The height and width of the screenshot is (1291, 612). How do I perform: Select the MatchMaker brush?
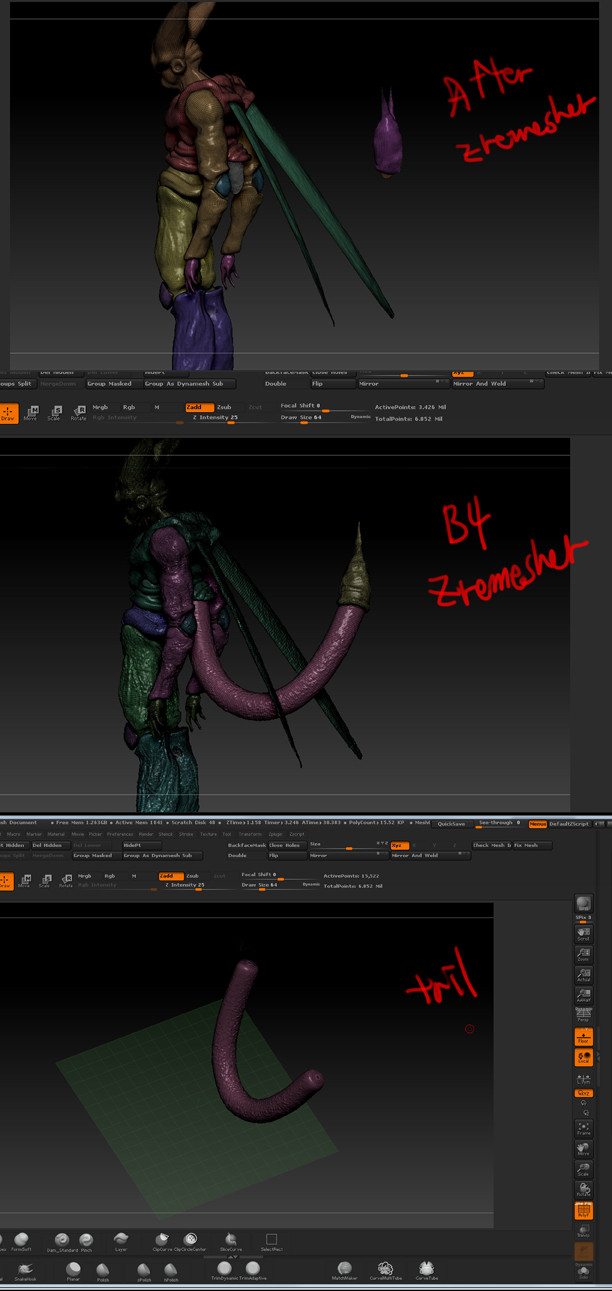[x=344, y=1270]
